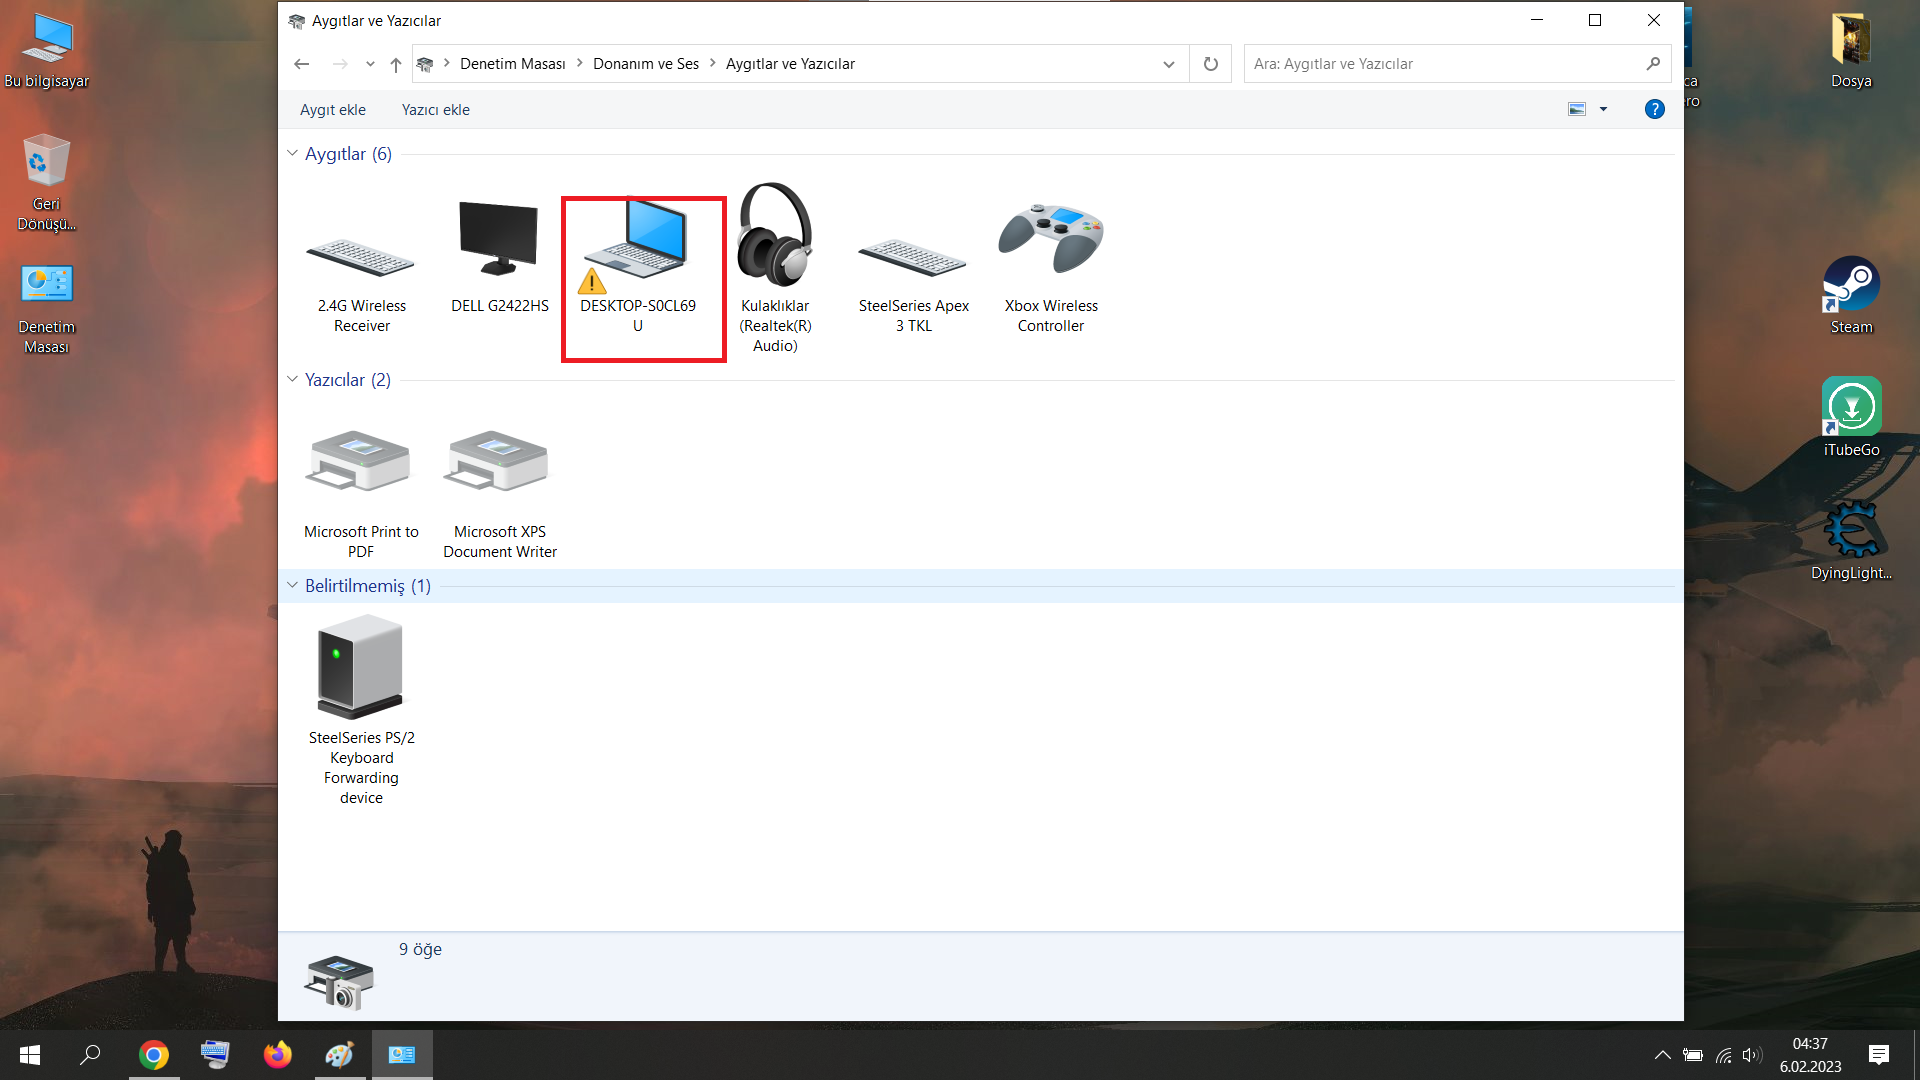Open the volume icon in system tray

coord(1751,1055)
